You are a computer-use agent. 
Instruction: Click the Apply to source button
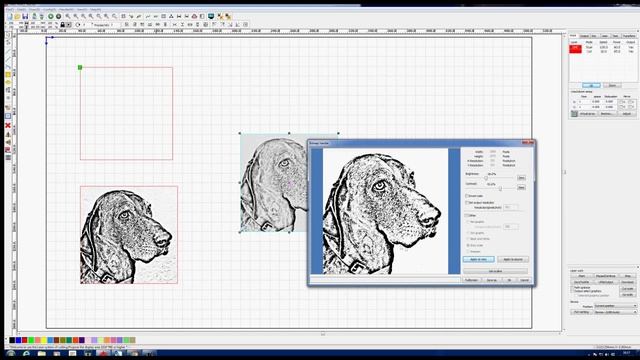[513, 259]
